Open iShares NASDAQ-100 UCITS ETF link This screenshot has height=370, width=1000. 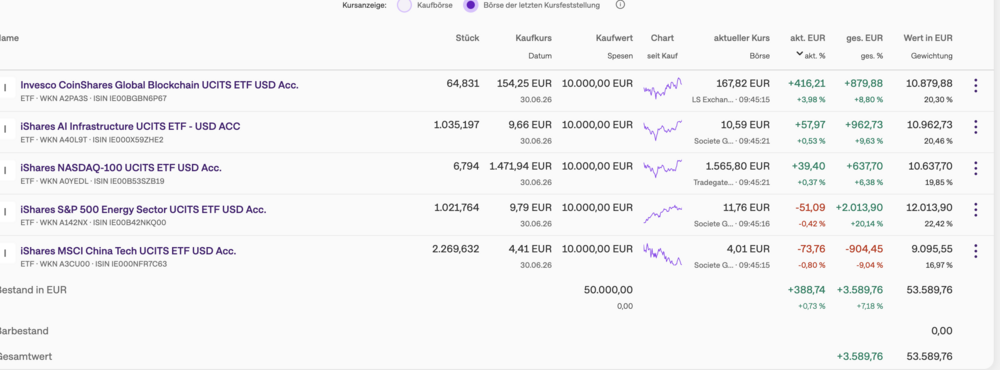click(x=121, y=168)
